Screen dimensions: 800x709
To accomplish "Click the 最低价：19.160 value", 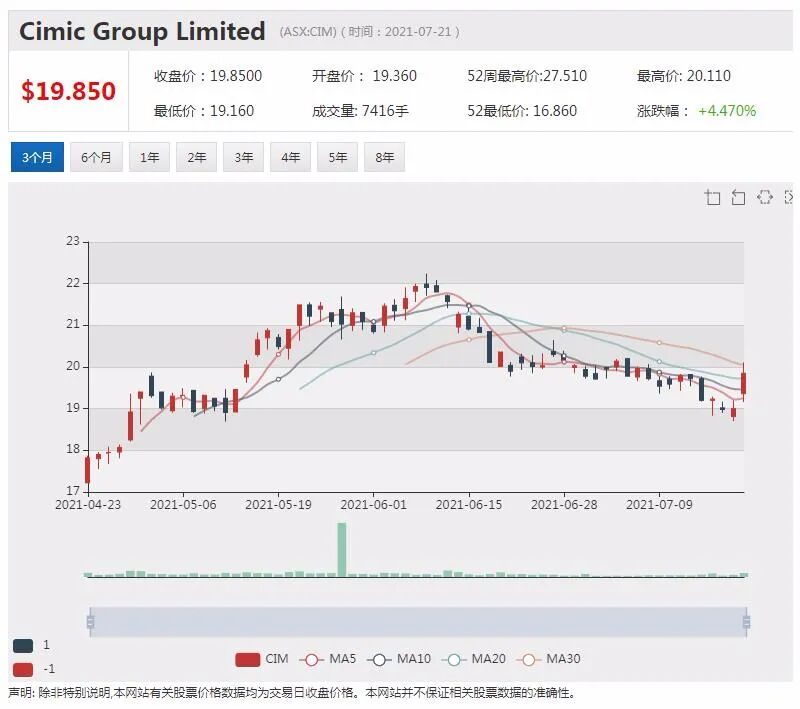I will click(204, 111).
